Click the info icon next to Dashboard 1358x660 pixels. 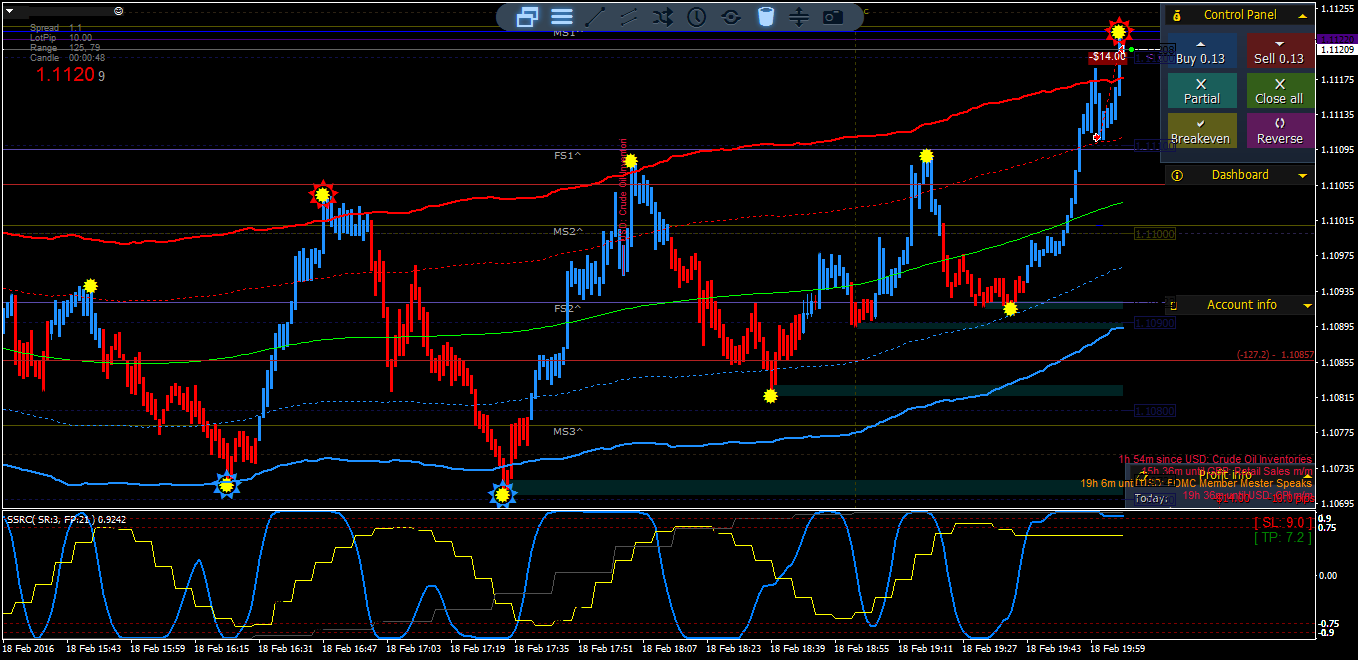pyautogui.click(x=1177, y=175)
